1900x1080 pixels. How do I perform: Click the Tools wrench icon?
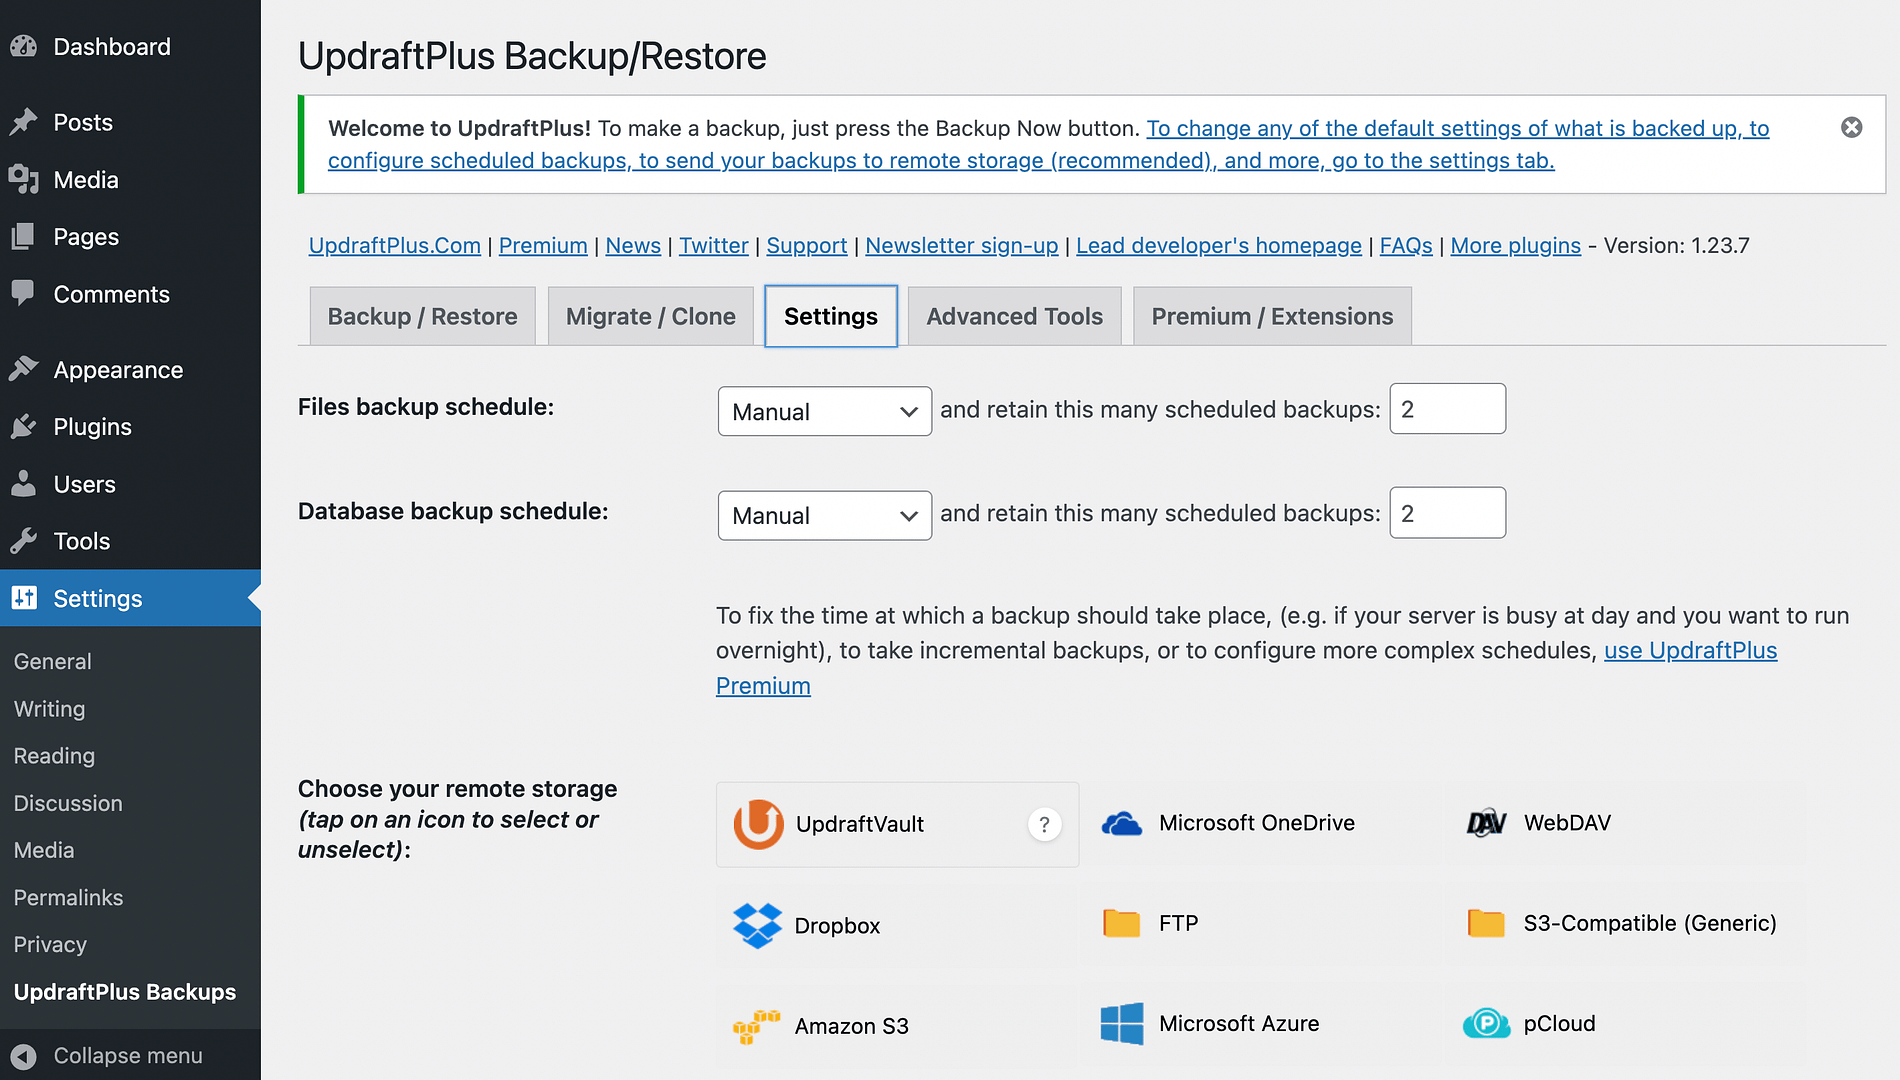[24, 541]
